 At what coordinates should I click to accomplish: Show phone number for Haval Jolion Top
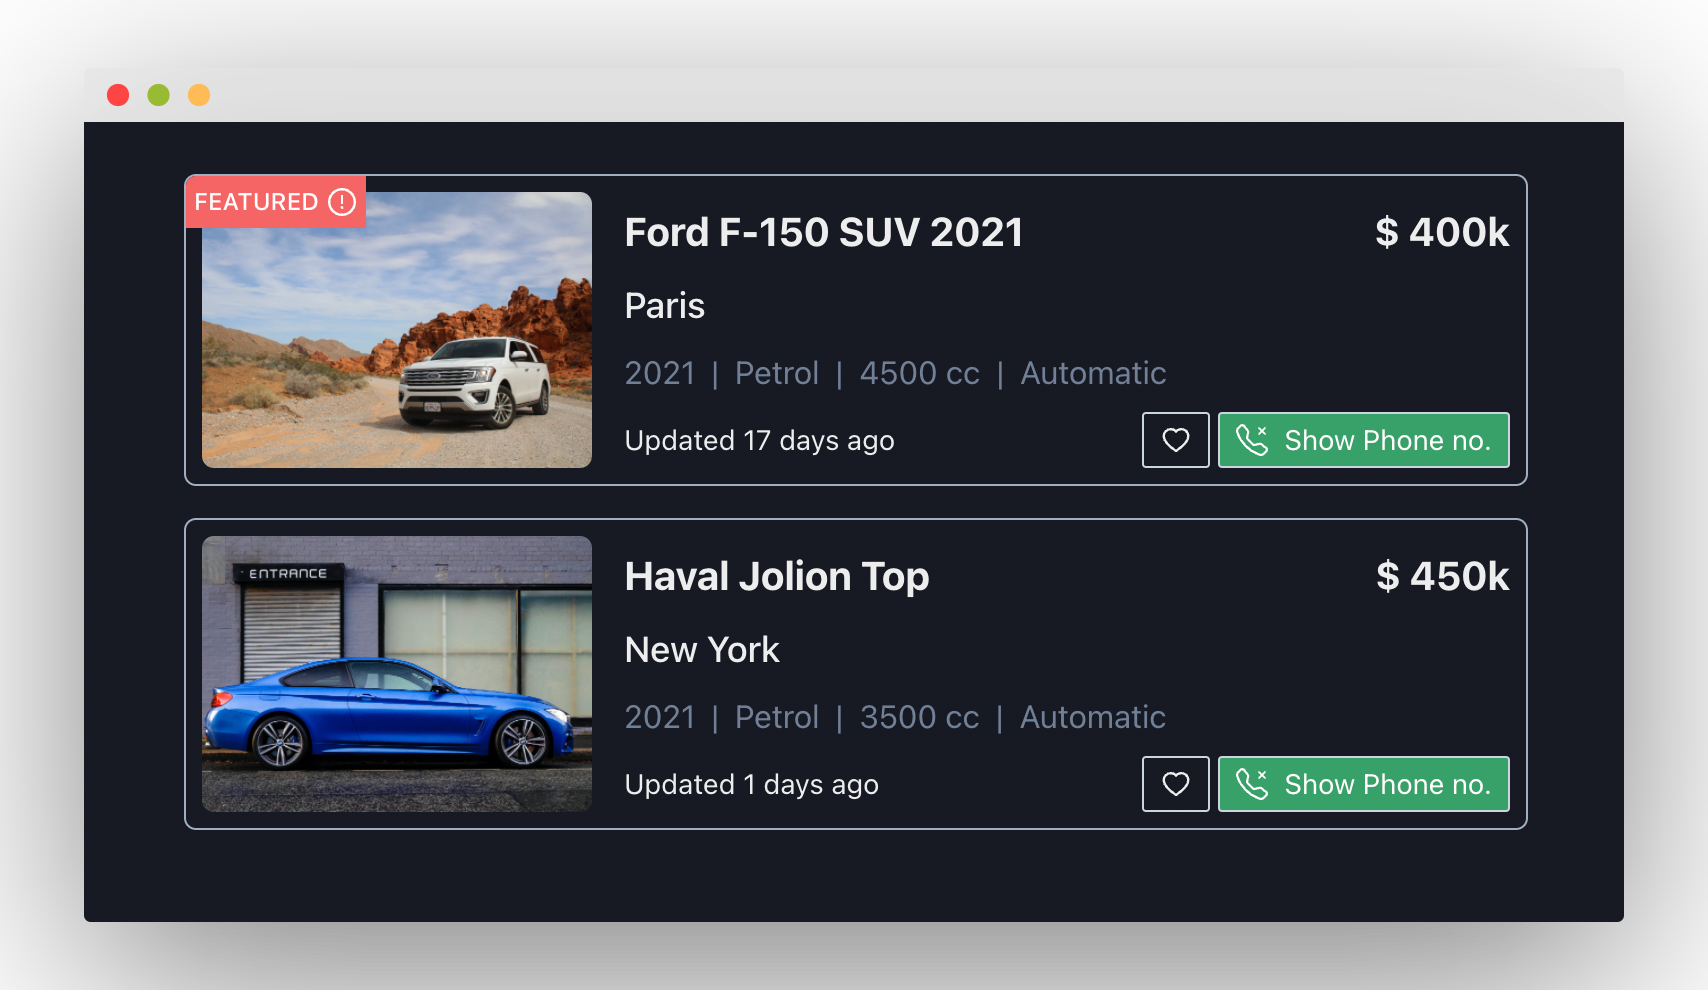(x=1364, y=784)
